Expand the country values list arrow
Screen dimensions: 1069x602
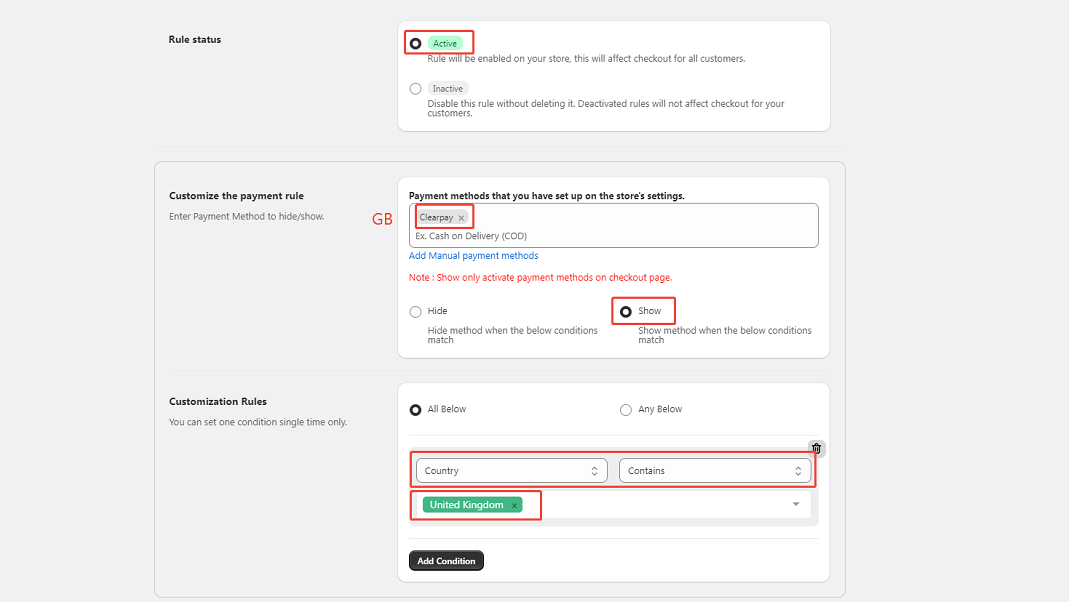click(796, 505)
